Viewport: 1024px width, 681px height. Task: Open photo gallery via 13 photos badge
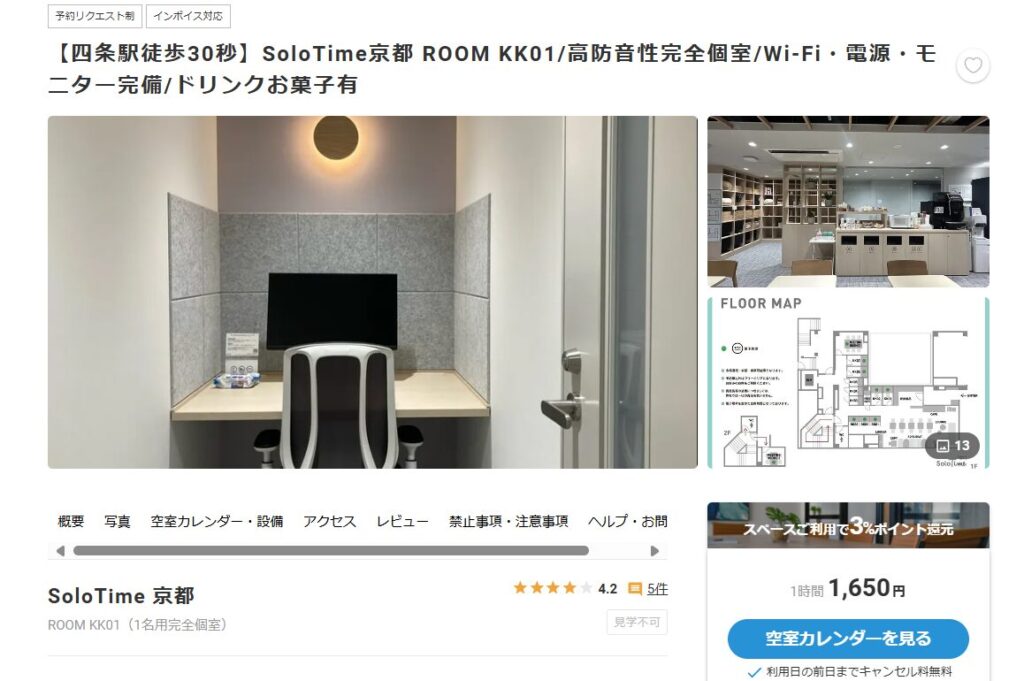[x=953, y=446]
